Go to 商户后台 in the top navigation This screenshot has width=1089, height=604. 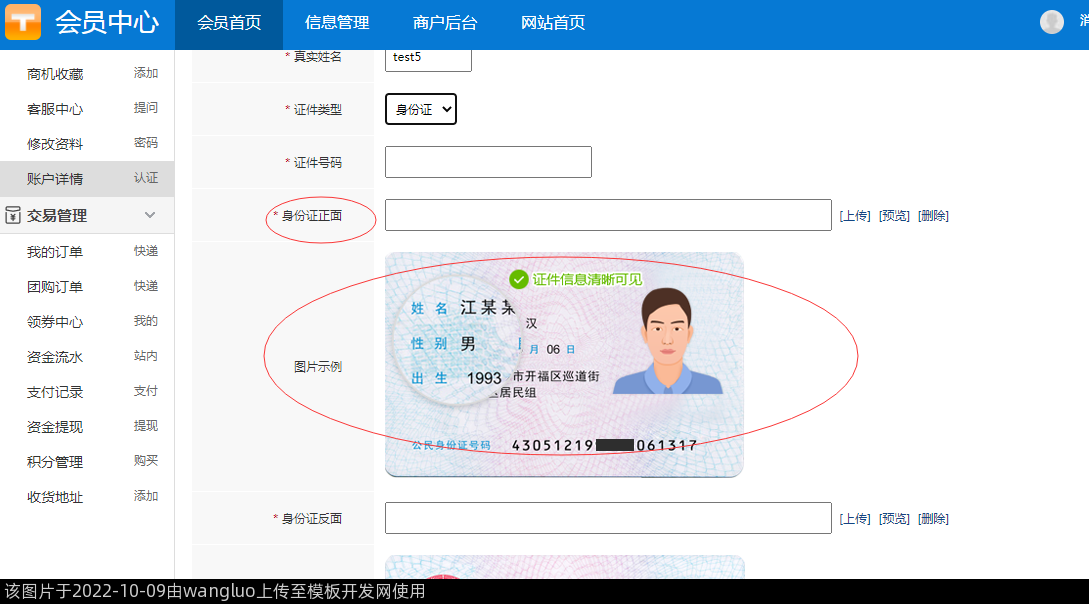point(445,23)
